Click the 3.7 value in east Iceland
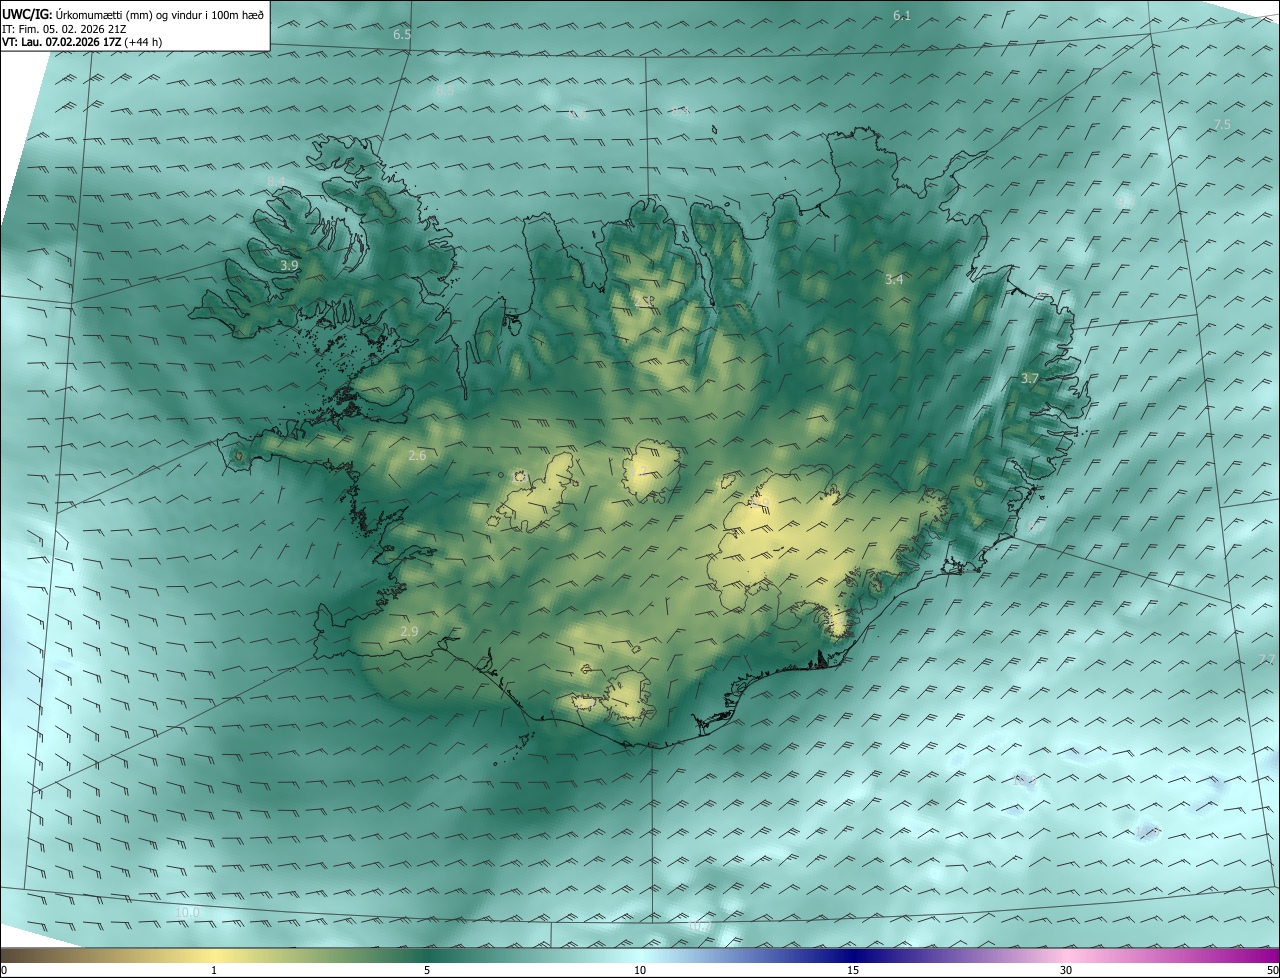This screenshot has width=1280, height=978. (x=1030, y=378)
